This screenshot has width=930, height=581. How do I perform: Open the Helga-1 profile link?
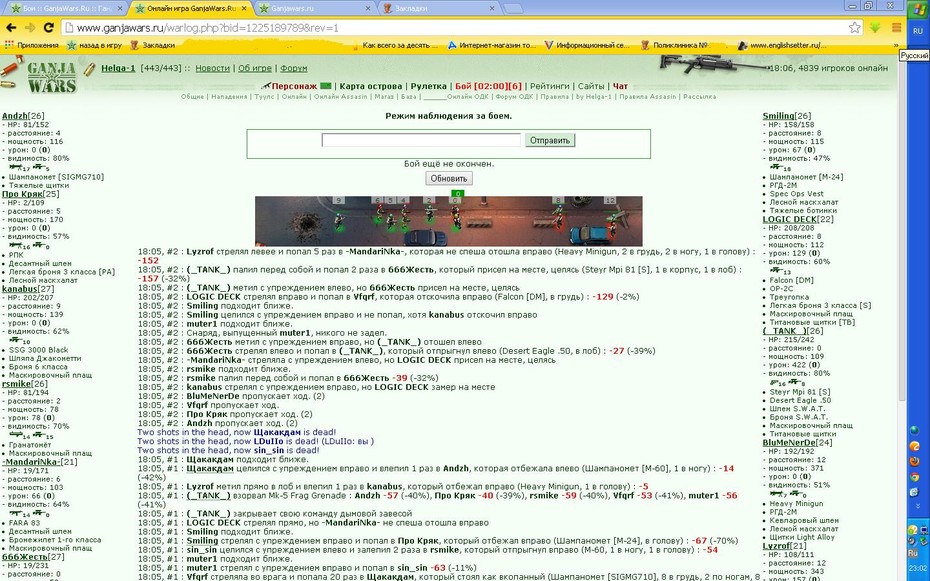[x=118, y=68]
